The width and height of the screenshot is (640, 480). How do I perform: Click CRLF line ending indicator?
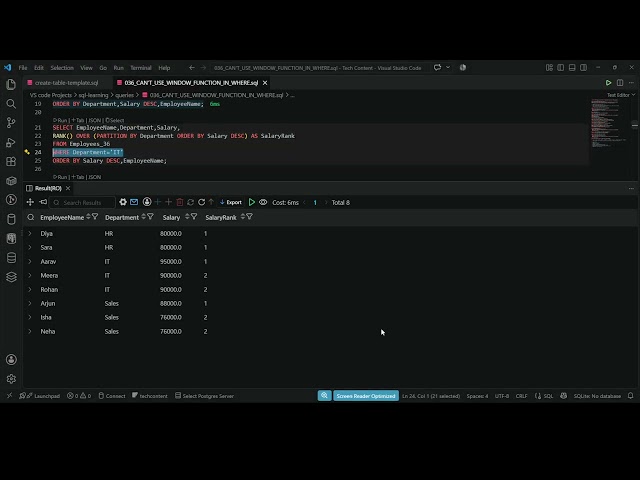point(521,396)
